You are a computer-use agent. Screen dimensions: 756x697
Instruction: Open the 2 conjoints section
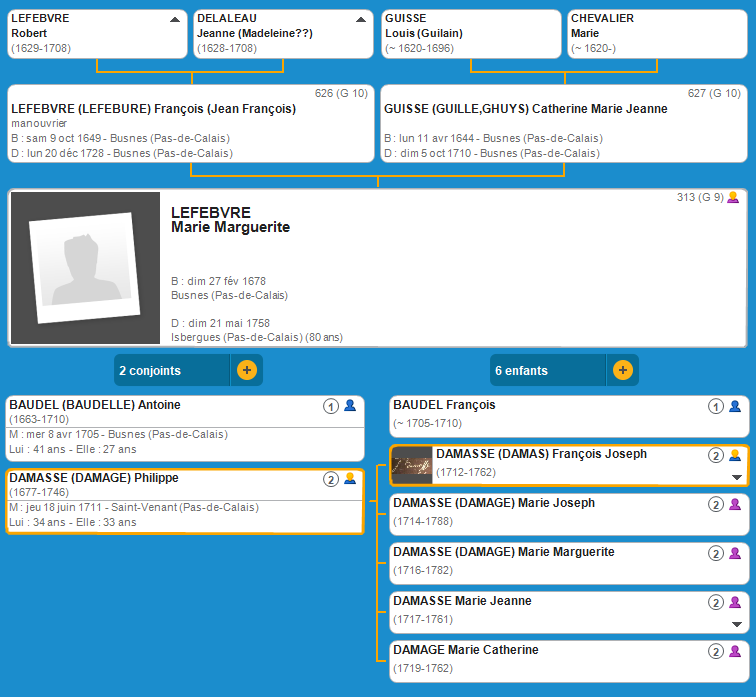click(x=171, y=370)
